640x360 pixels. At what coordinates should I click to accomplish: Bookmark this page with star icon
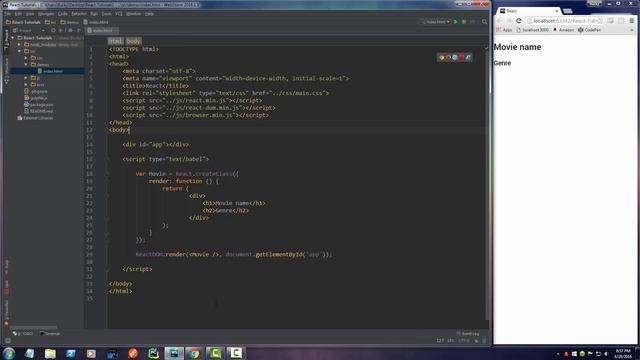pos(600,21)
